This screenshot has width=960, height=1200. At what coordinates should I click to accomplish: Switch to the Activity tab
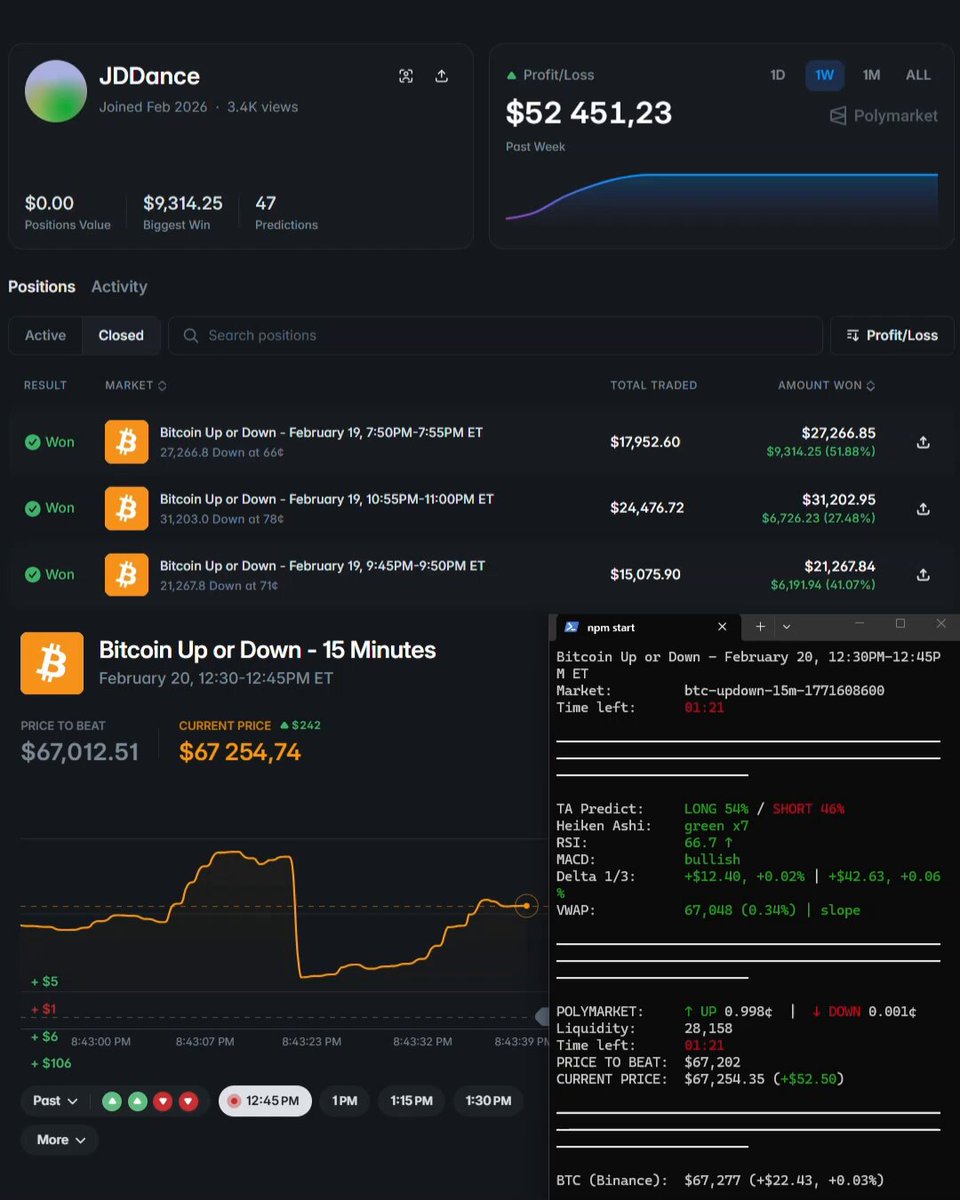tap(119, 286)
